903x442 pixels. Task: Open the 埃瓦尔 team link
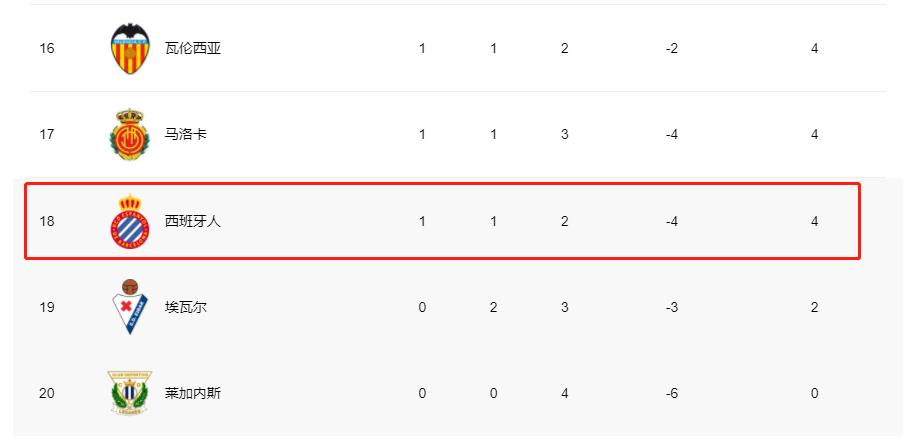186,307
